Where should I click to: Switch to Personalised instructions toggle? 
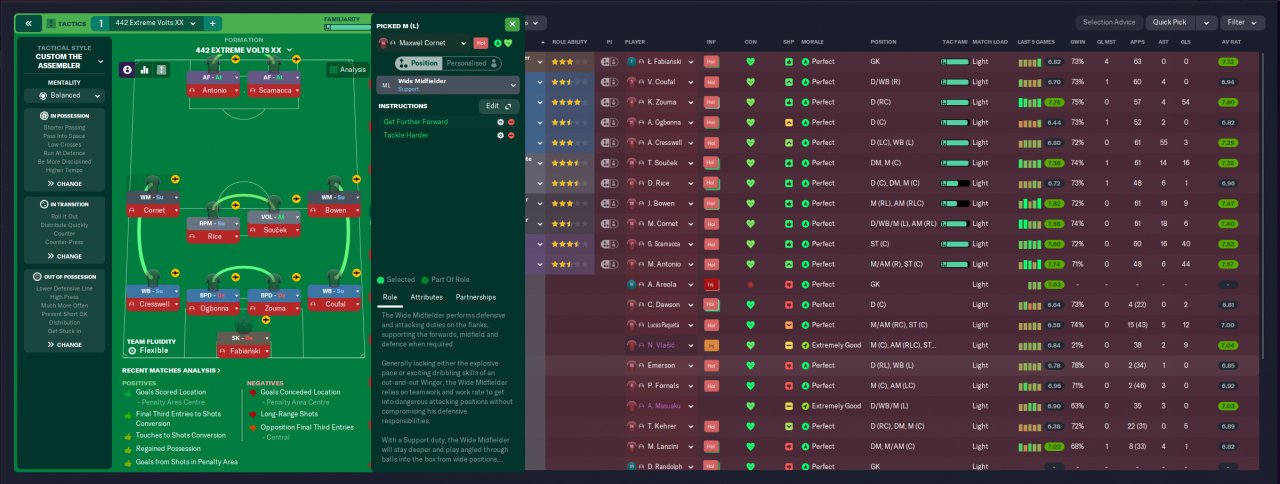coord(467,63)
